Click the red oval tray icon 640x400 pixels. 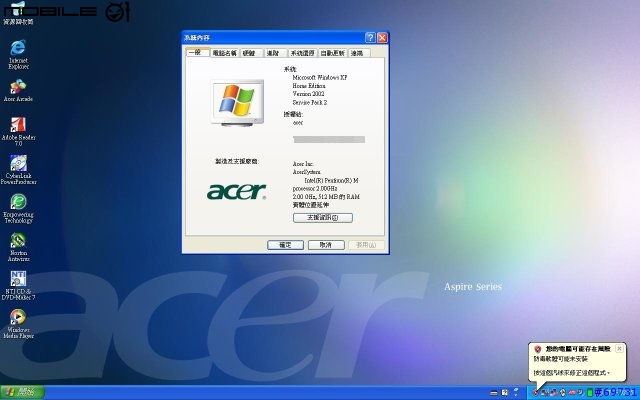point(572,392)
